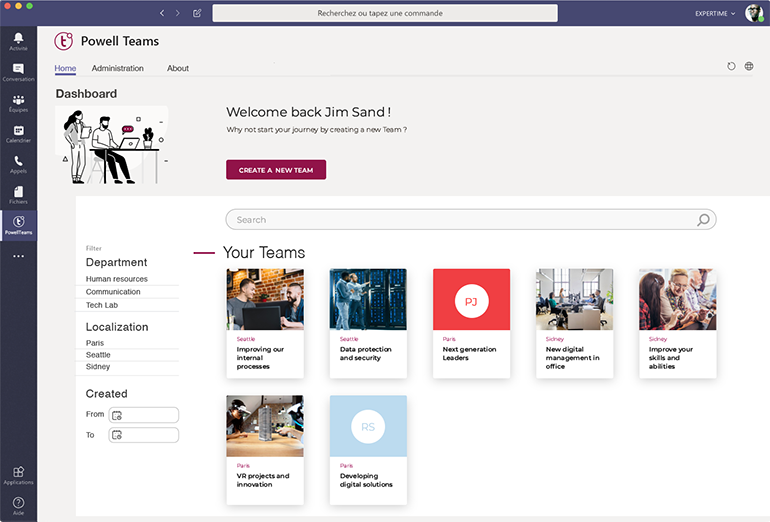Viewport: 770px width, 522px height.
Task: Click the magnifier icon in Search
Action: [x=703, y=220]
